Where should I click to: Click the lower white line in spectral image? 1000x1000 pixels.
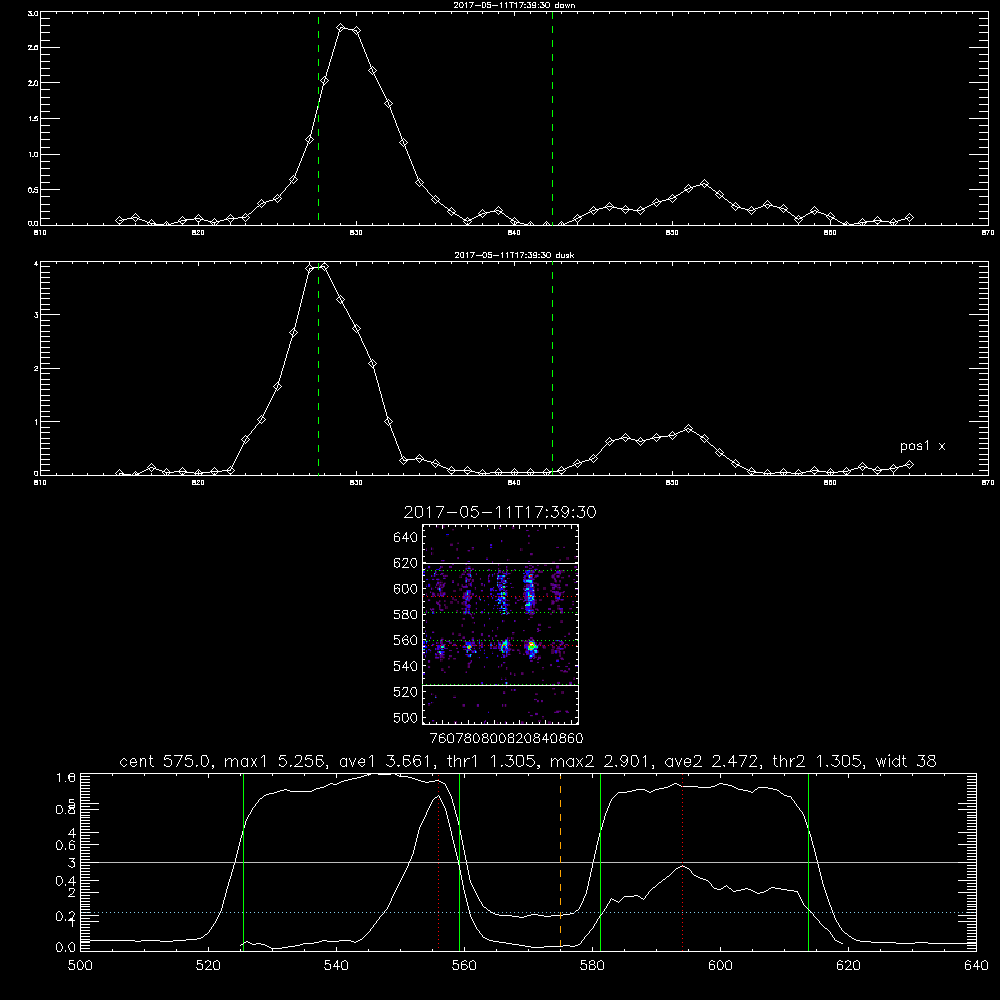(x=501, y=685)
